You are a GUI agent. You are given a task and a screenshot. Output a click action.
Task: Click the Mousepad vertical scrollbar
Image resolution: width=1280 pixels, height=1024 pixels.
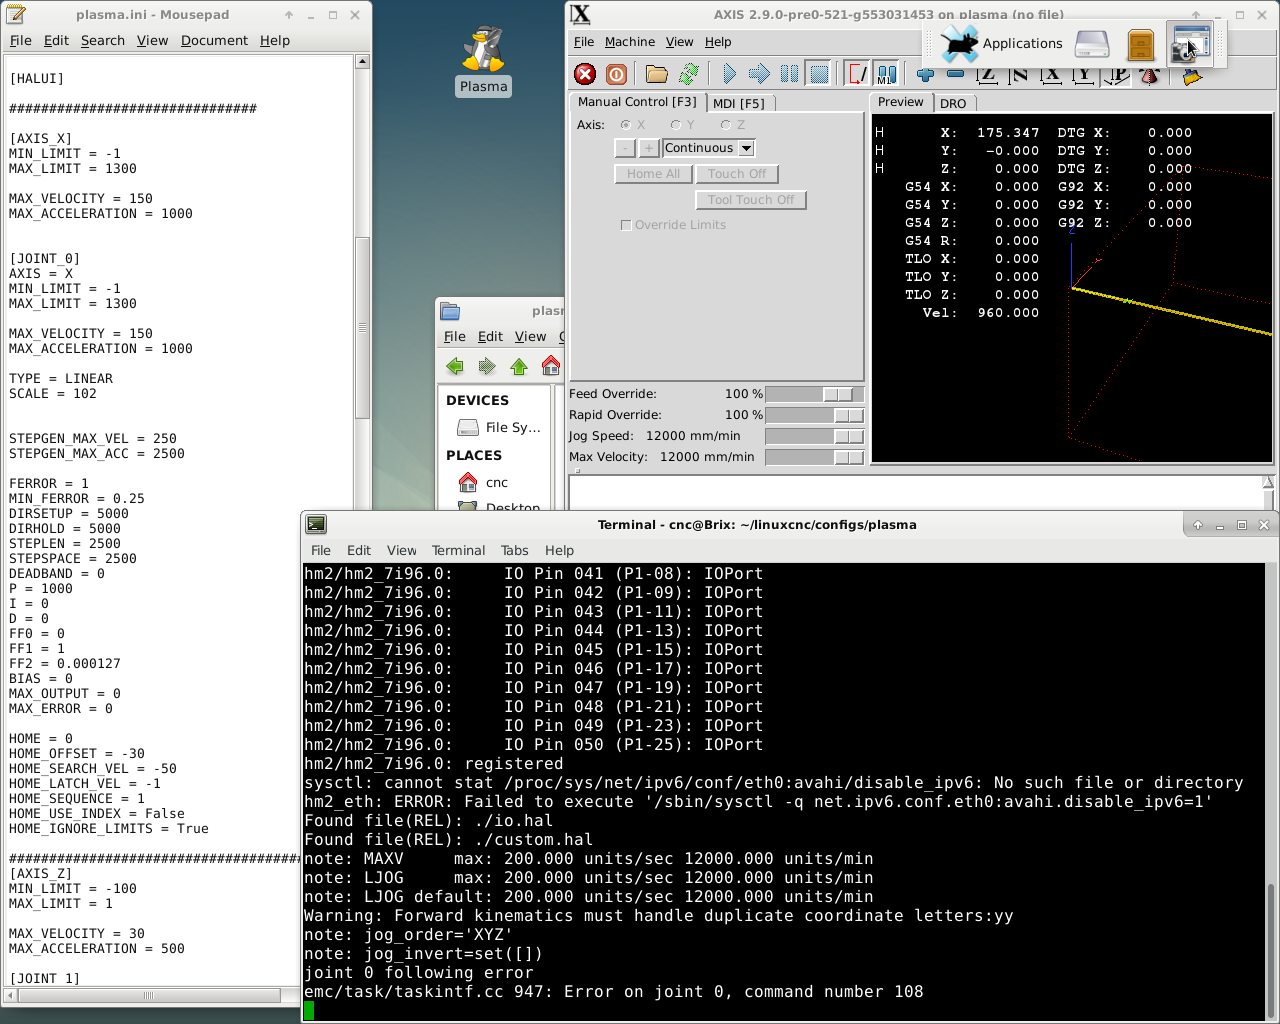(x=362, y=327)
